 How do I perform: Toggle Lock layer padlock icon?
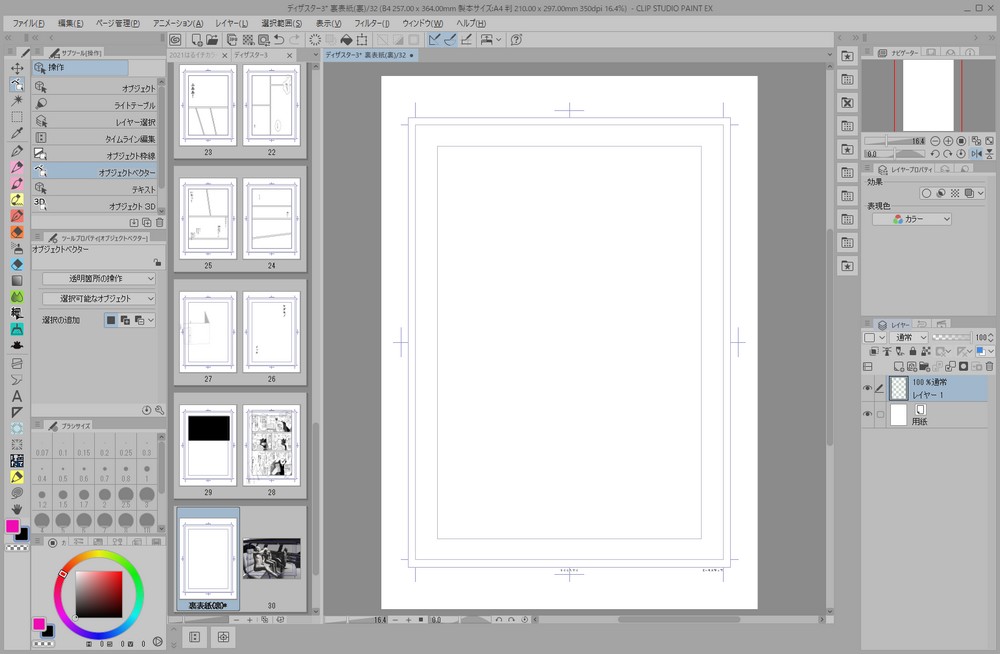913,351
